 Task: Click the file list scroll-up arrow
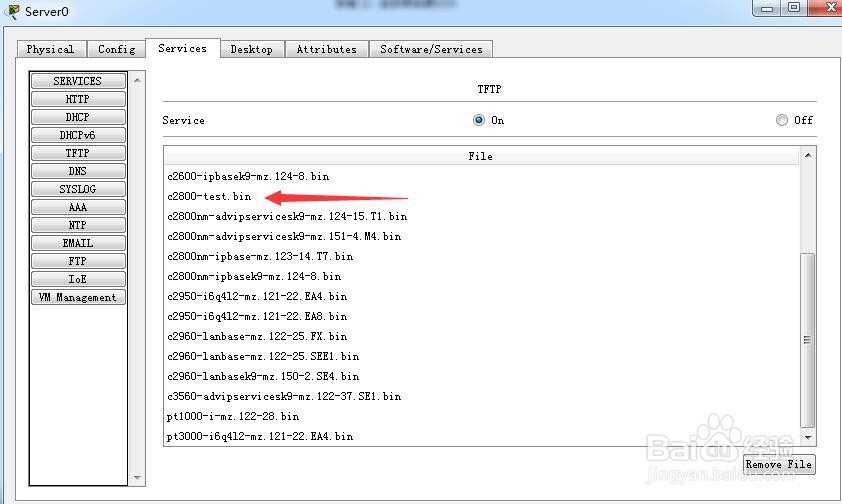(808, 155)
